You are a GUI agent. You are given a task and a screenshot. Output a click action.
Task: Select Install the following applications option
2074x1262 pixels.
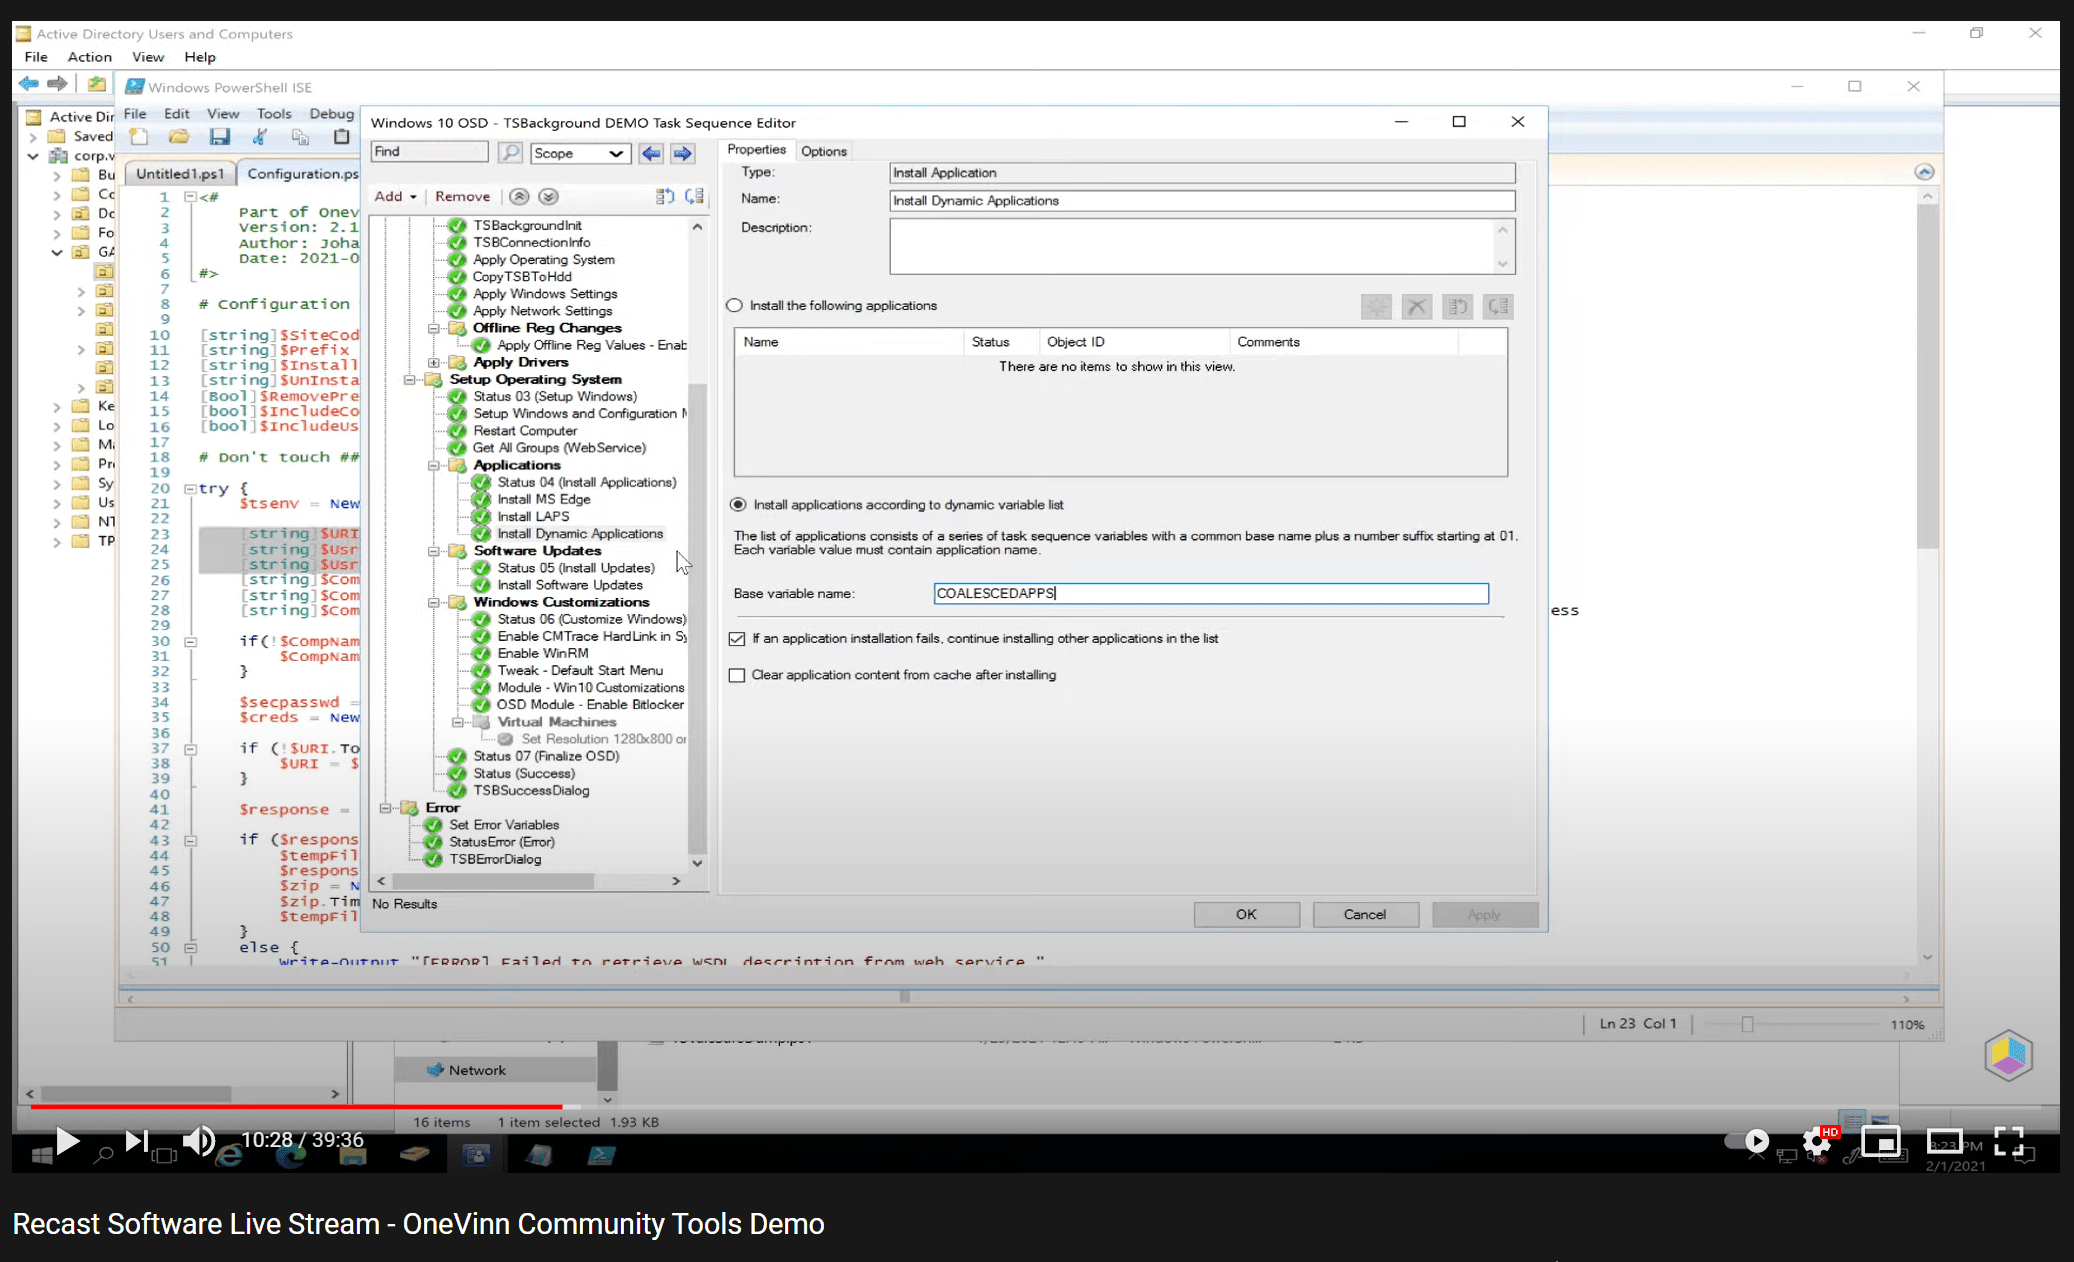(734, 305)
